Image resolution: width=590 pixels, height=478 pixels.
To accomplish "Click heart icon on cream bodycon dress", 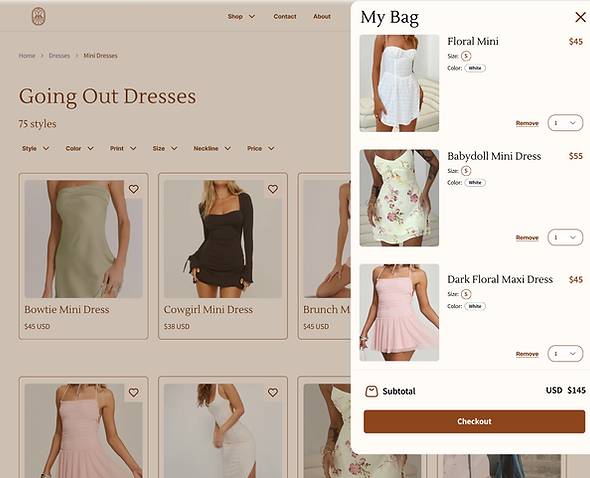I will click(273, 393).
